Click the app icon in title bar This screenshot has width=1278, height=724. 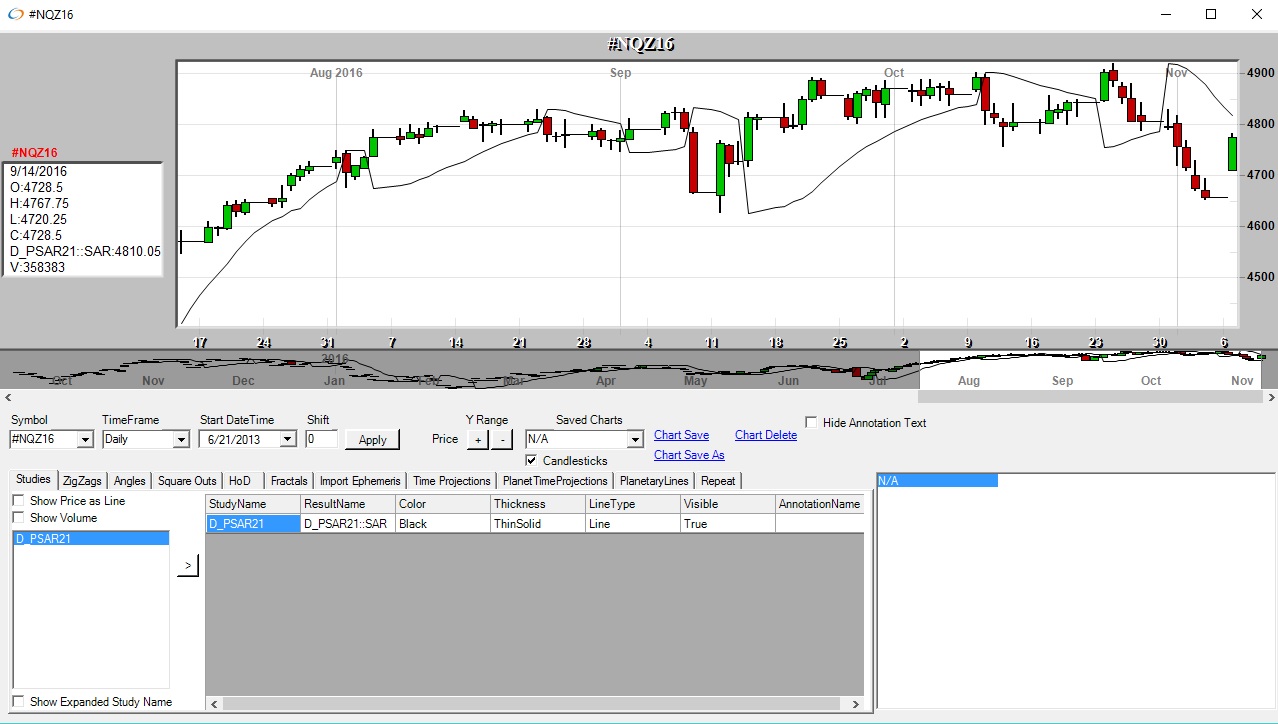[x=15, y=14]
